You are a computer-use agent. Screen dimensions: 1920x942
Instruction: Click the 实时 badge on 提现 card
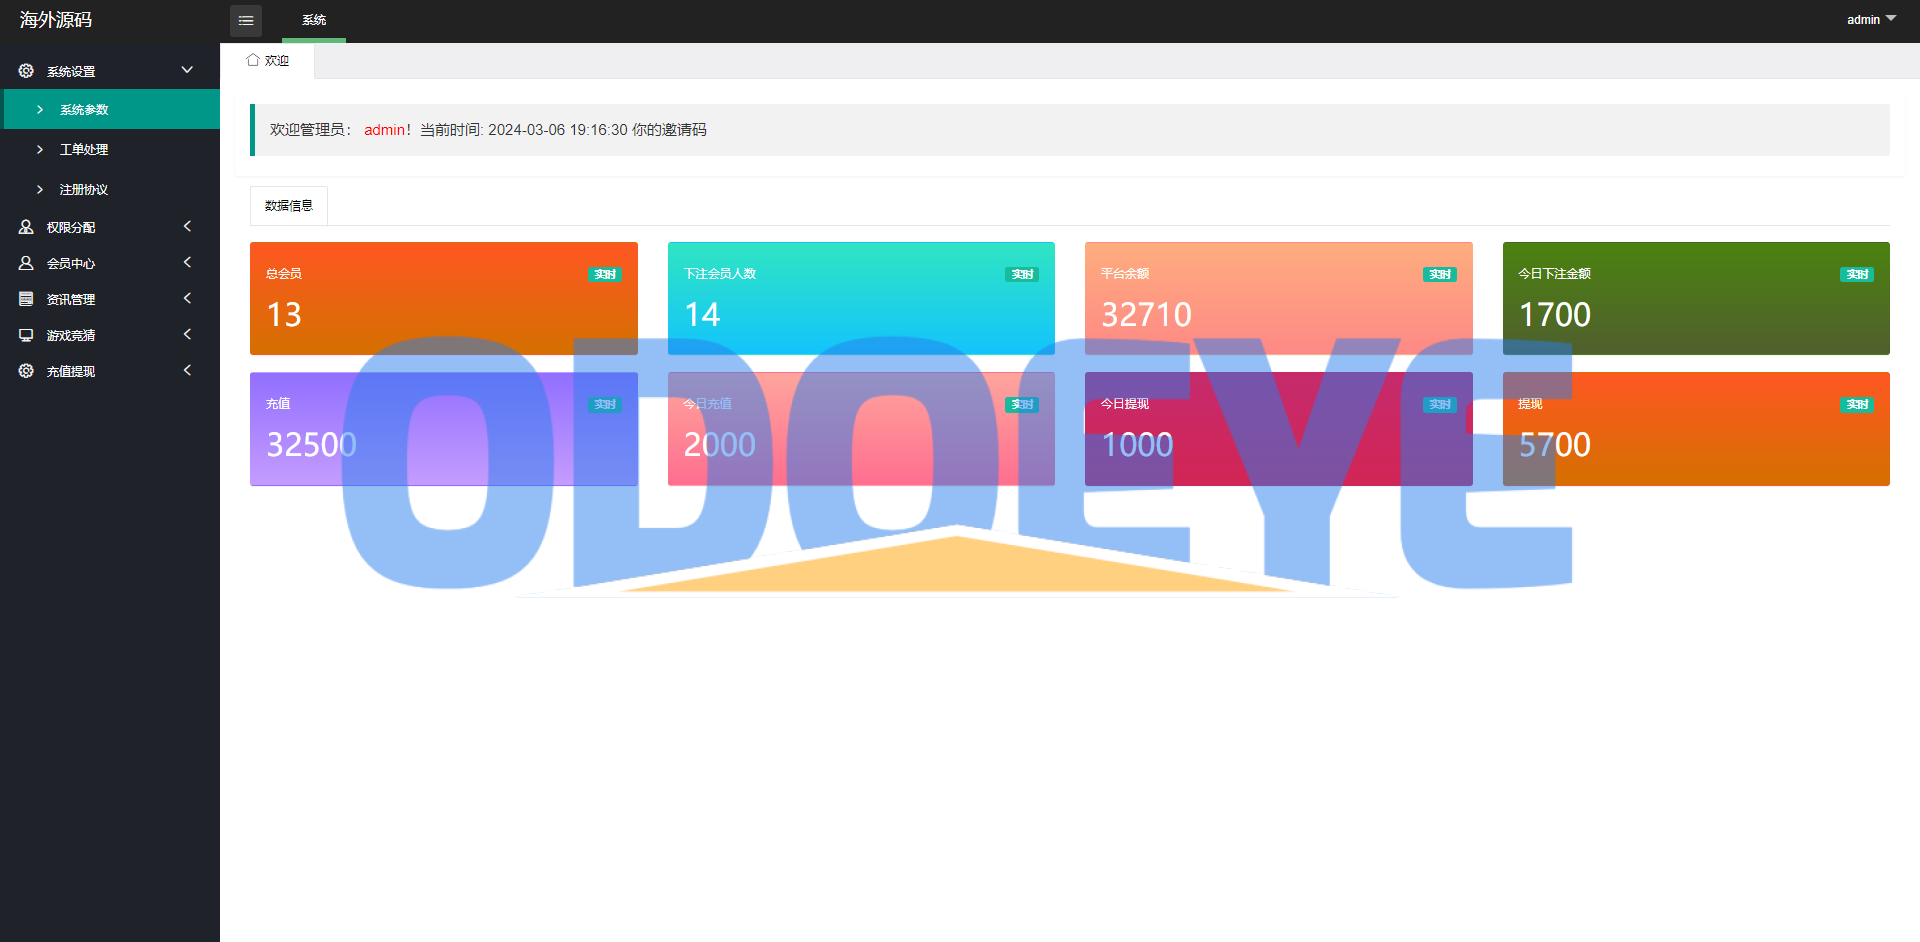pos(1857,404)
